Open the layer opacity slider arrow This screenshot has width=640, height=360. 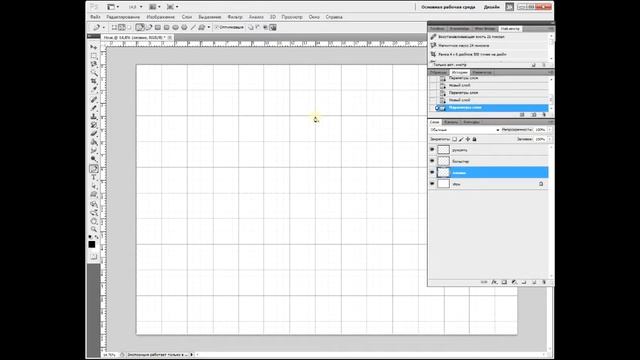click(550, 130)
